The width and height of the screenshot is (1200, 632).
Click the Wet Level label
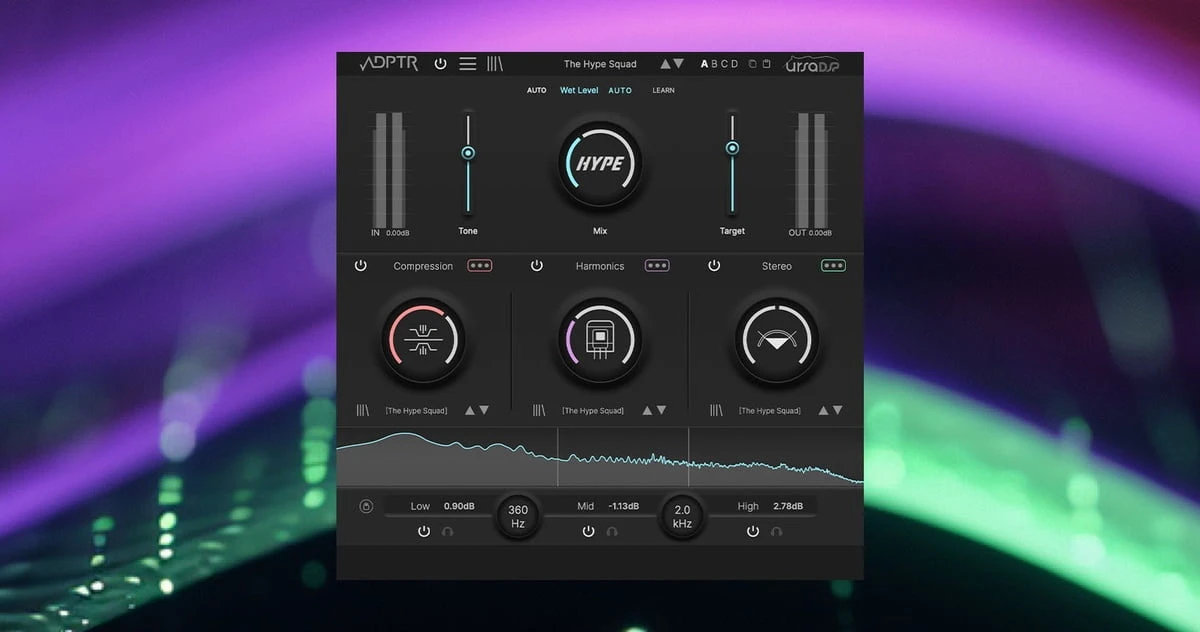pos(579,90)
